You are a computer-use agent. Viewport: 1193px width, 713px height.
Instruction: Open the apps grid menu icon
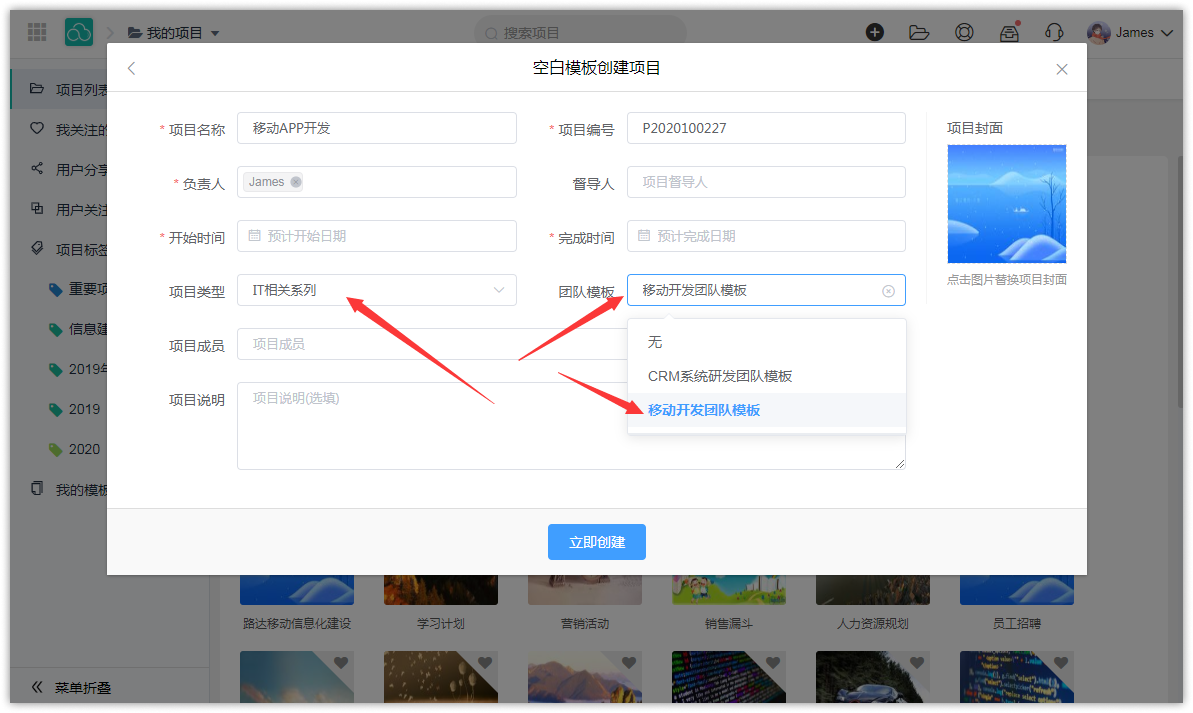tap(37, 32)
